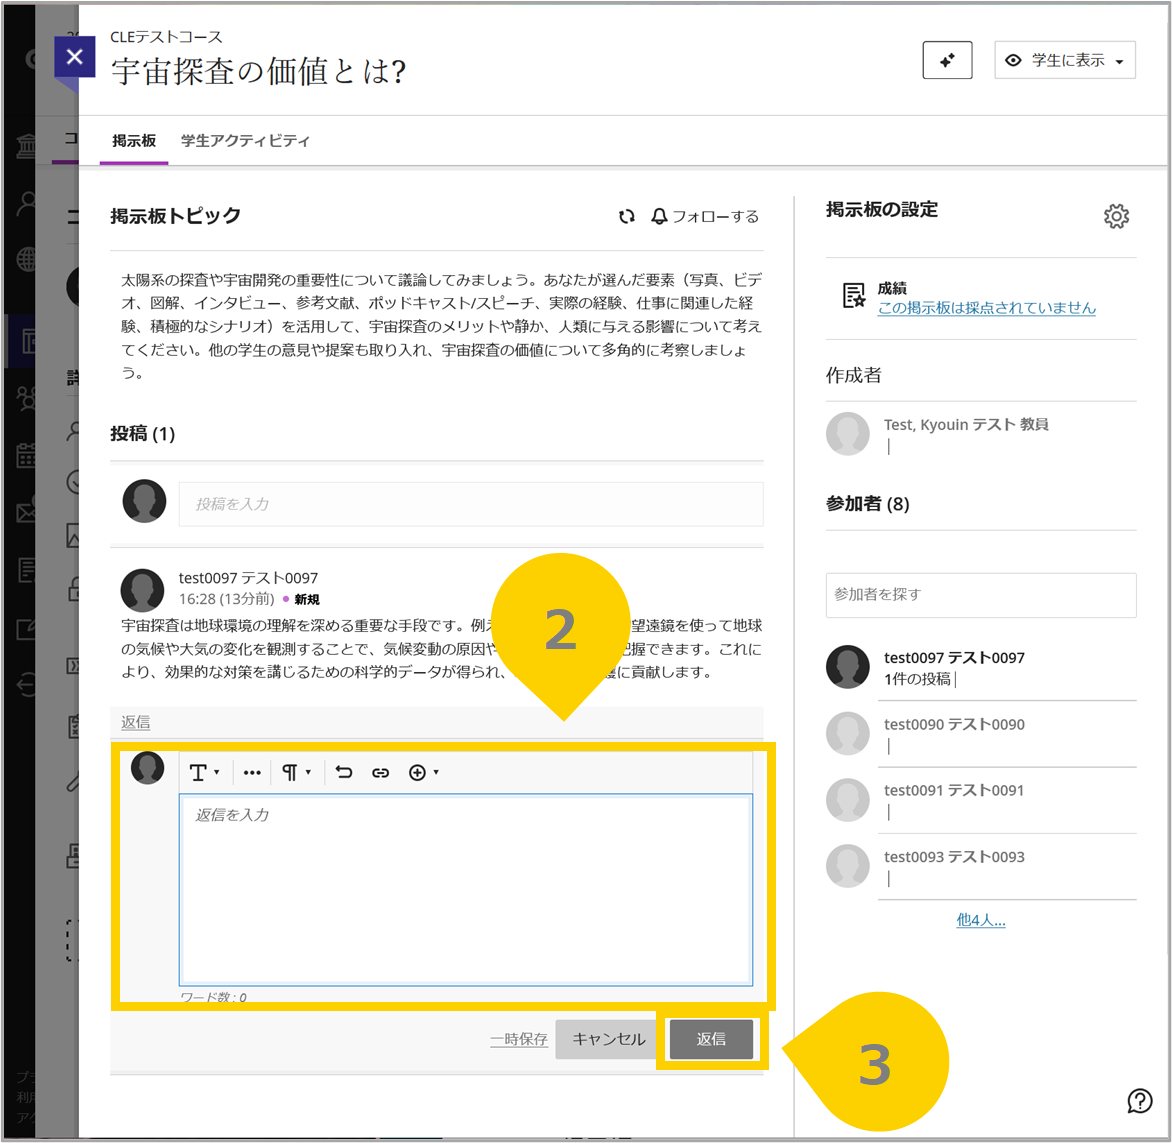Open discussion settings gear icon

[1116, 217]
